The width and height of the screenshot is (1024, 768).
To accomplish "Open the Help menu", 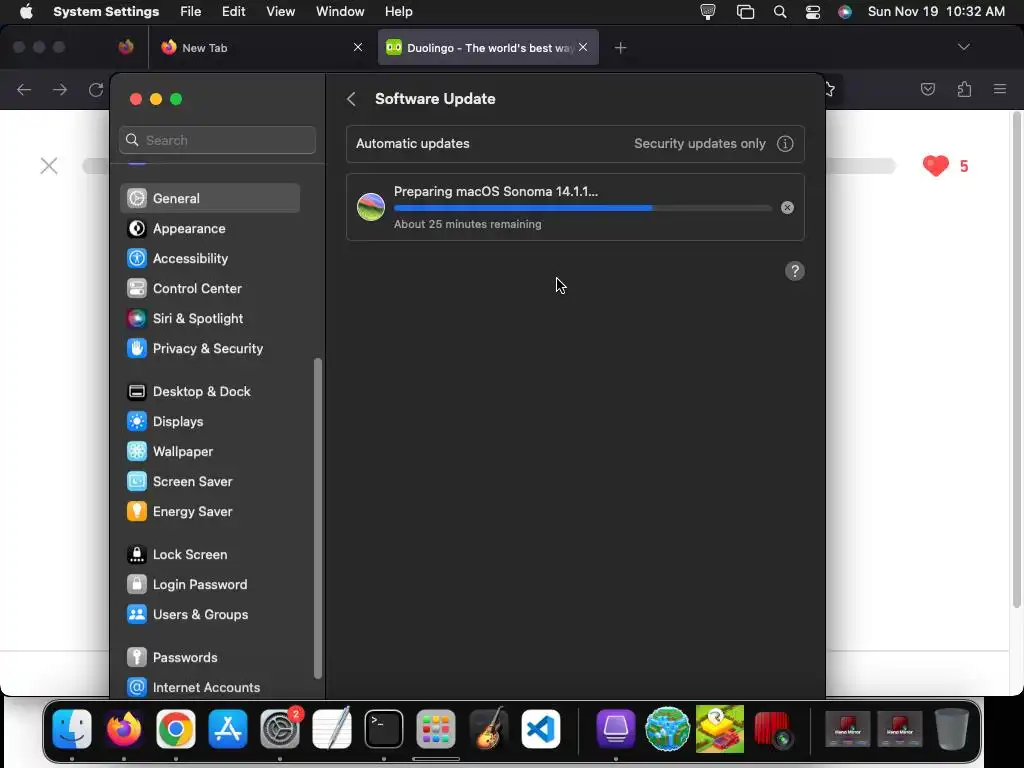I will point(398,12).
